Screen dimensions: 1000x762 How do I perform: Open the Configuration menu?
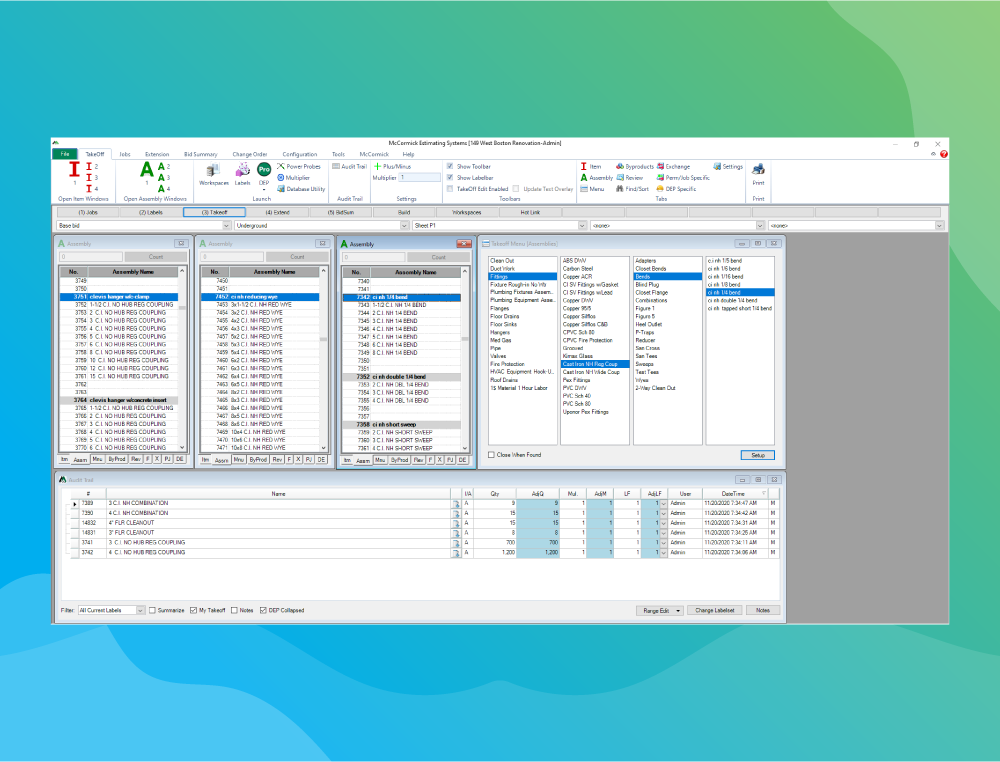300,154
